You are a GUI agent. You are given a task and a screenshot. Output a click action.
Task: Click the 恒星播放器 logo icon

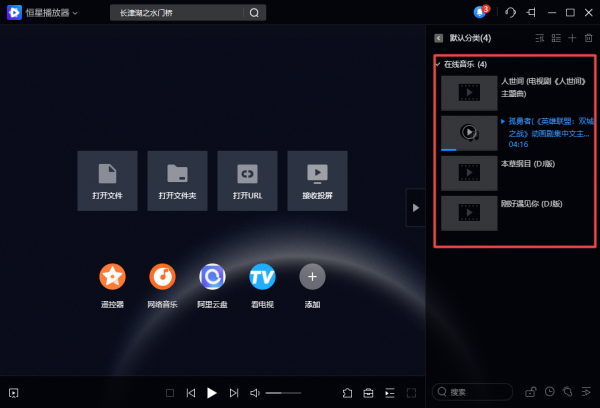[14, 13]
